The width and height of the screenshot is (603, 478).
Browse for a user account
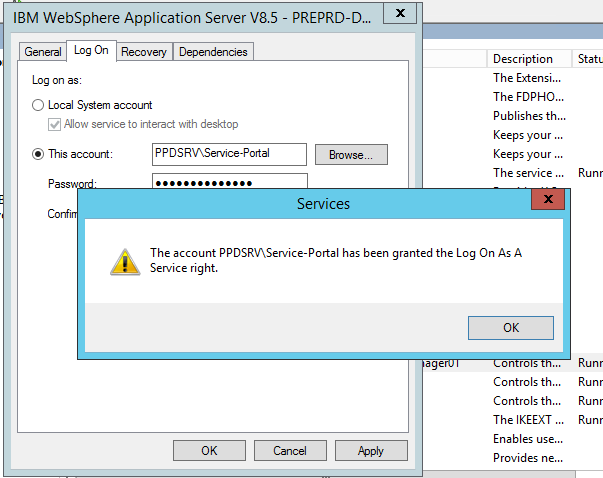click(x=351, y=155)
